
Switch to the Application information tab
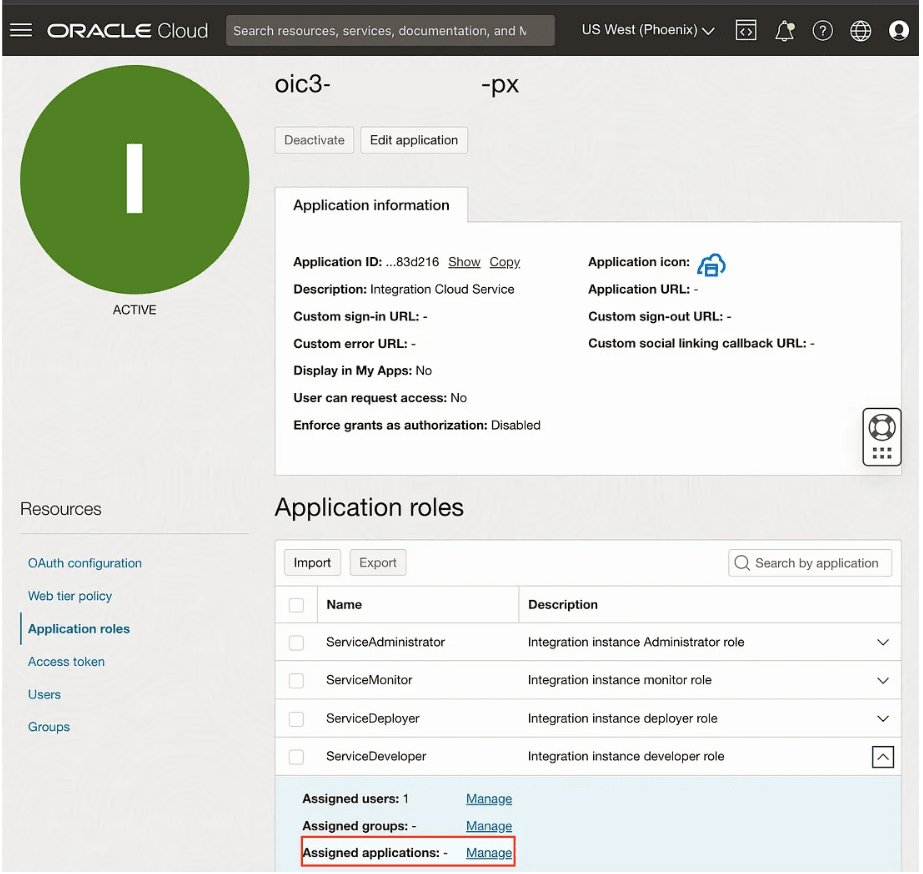pos(371,205)
